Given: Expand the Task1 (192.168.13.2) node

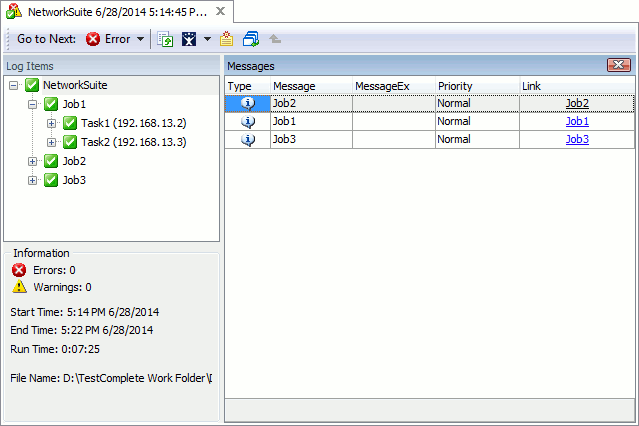Looking at the screenshot, I should (x=51, y=123).
